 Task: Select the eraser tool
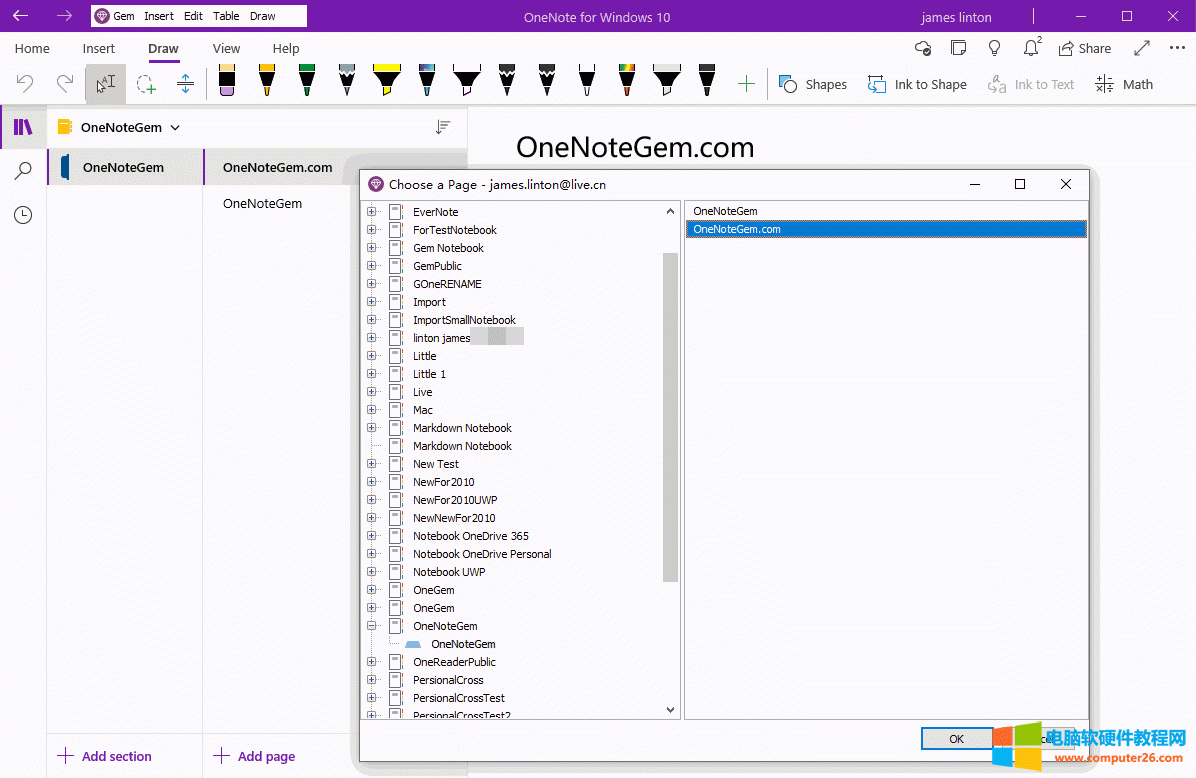pos(226,81)
